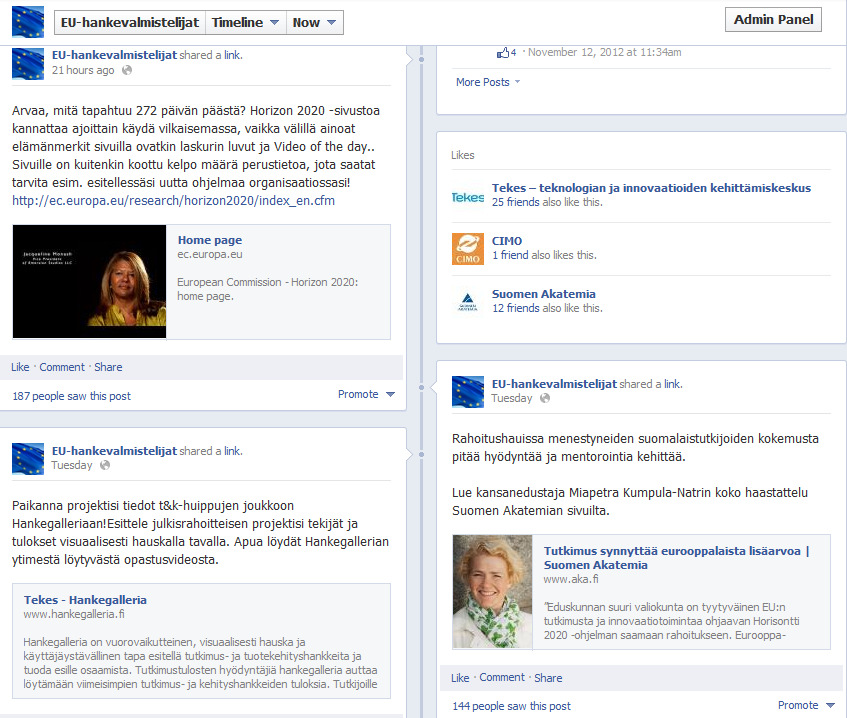This screenshot has height=718, width=847.
Task: Share the Horizon 2020 post
Action: coord(108,367)
